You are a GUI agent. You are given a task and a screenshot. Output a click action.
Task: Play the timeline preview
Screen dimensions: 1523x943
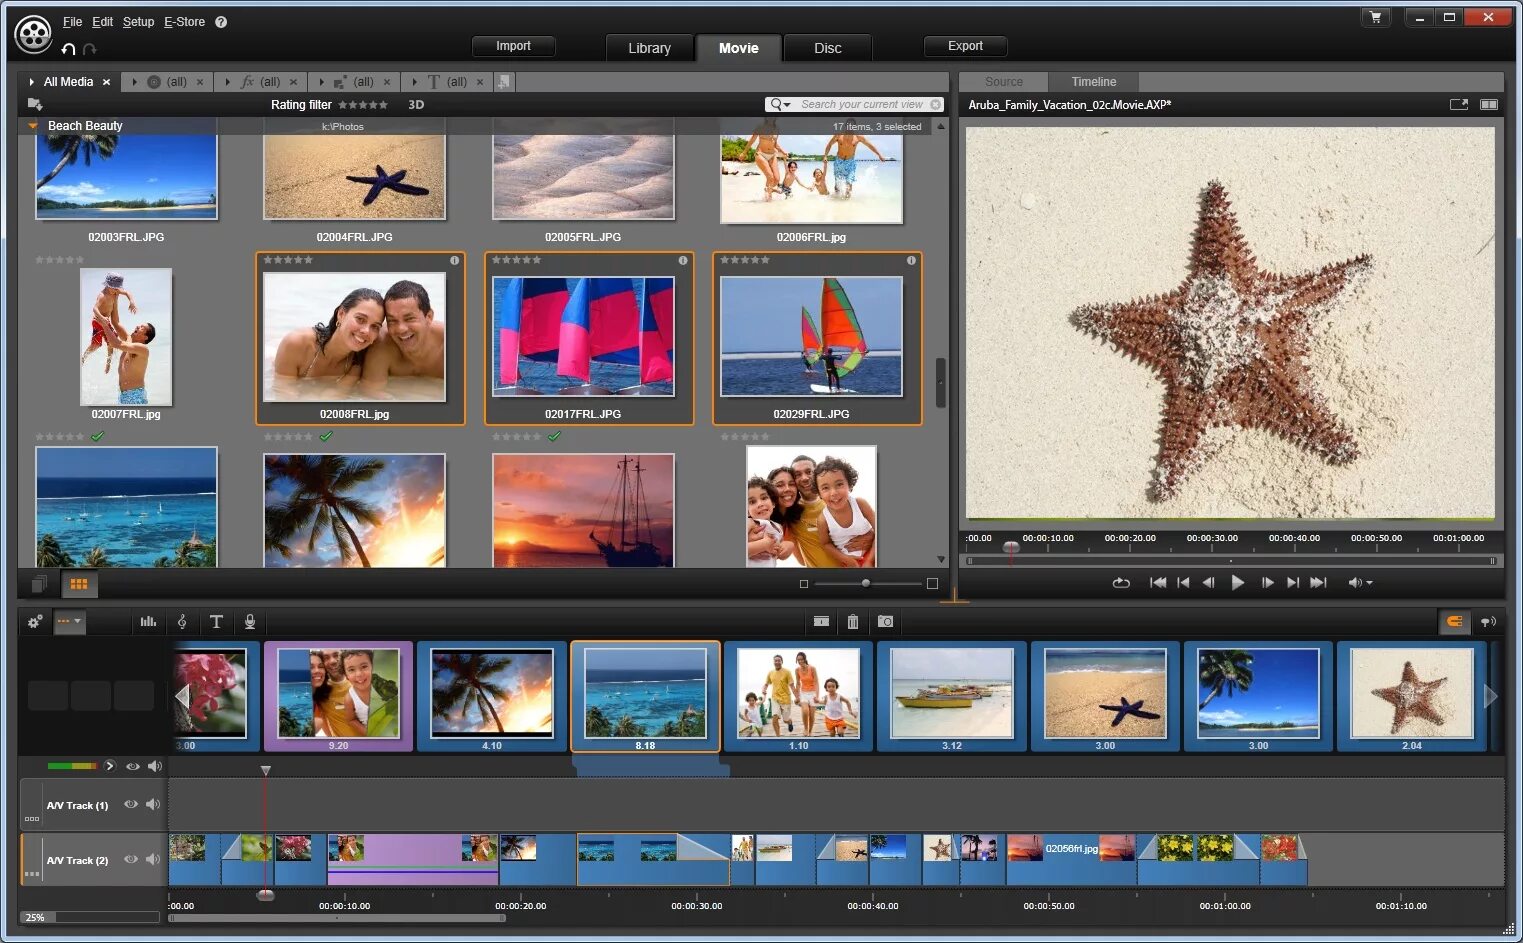tap(1238, 583)
